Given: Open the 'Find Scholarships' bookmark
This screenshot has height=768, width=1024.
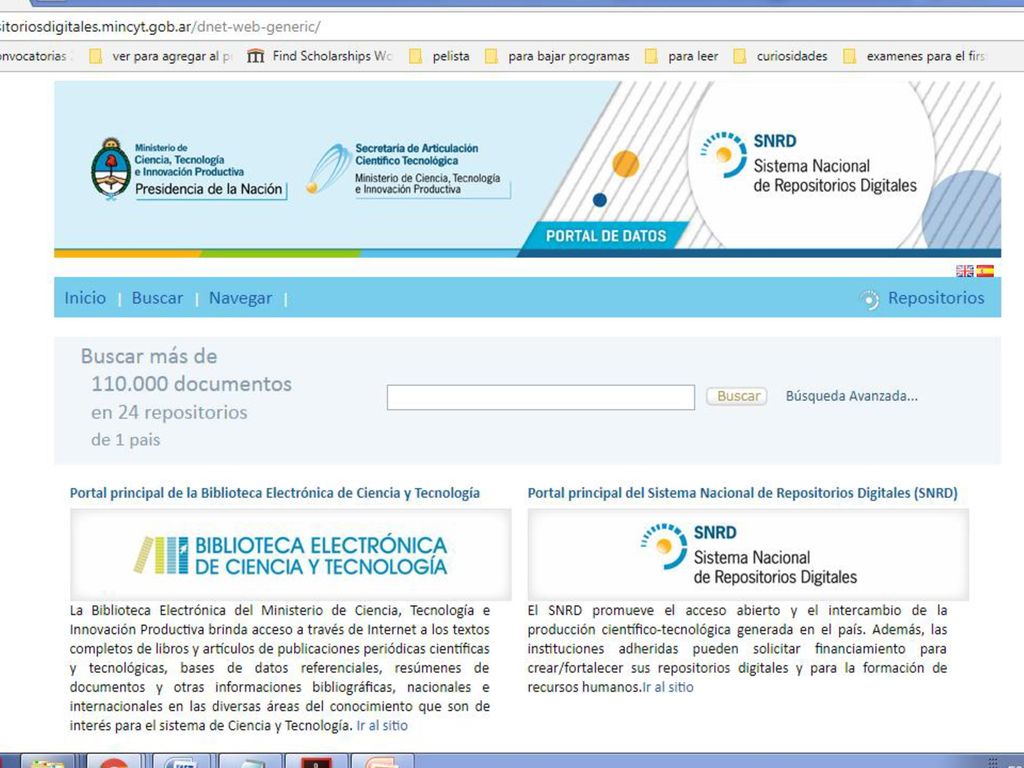Looking at the screenshot, I should click(x=319, y=56).
